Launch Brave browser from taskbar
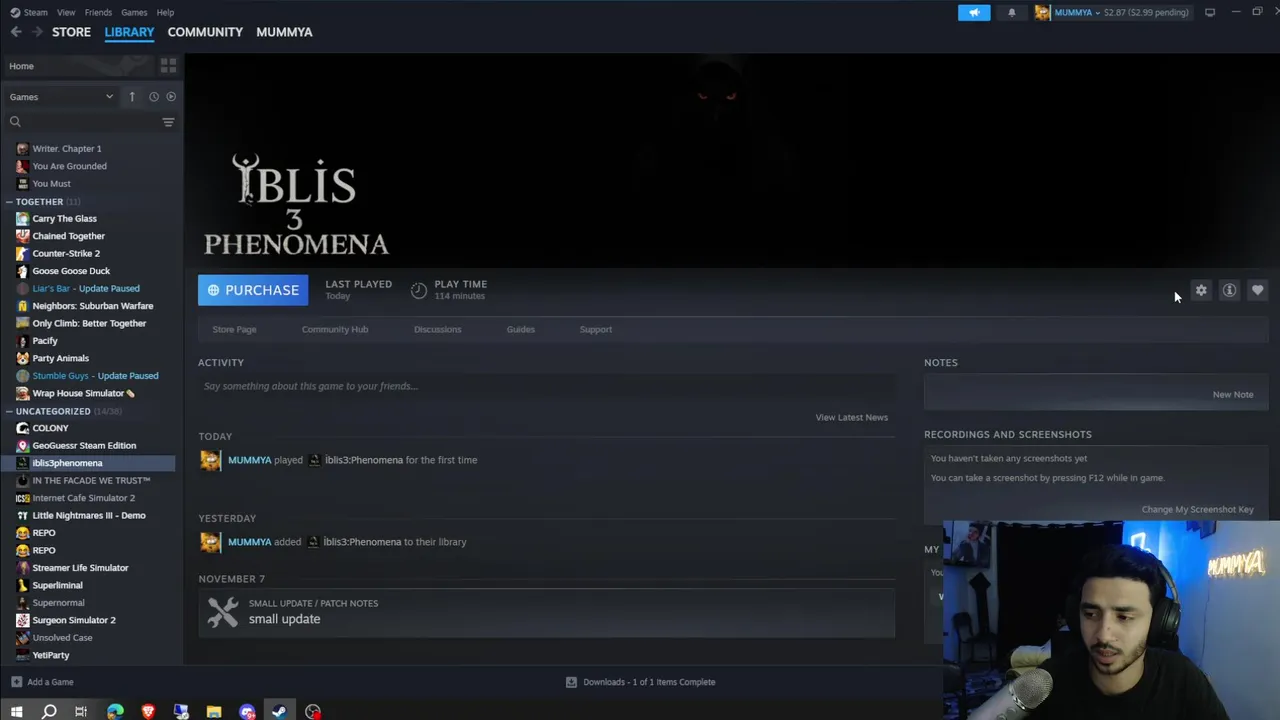Viewport: 1280px width, 720px height. 148,712
